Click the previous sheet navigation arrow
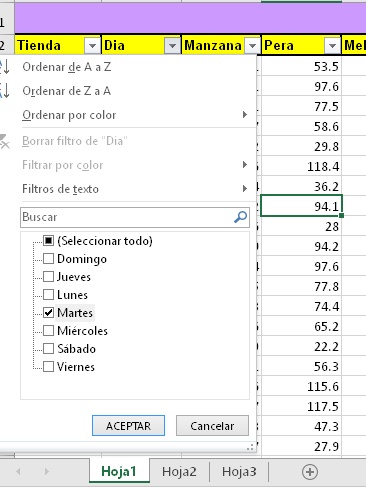The height and width of the screenshot is (487, 366). [x=18, y=472]
